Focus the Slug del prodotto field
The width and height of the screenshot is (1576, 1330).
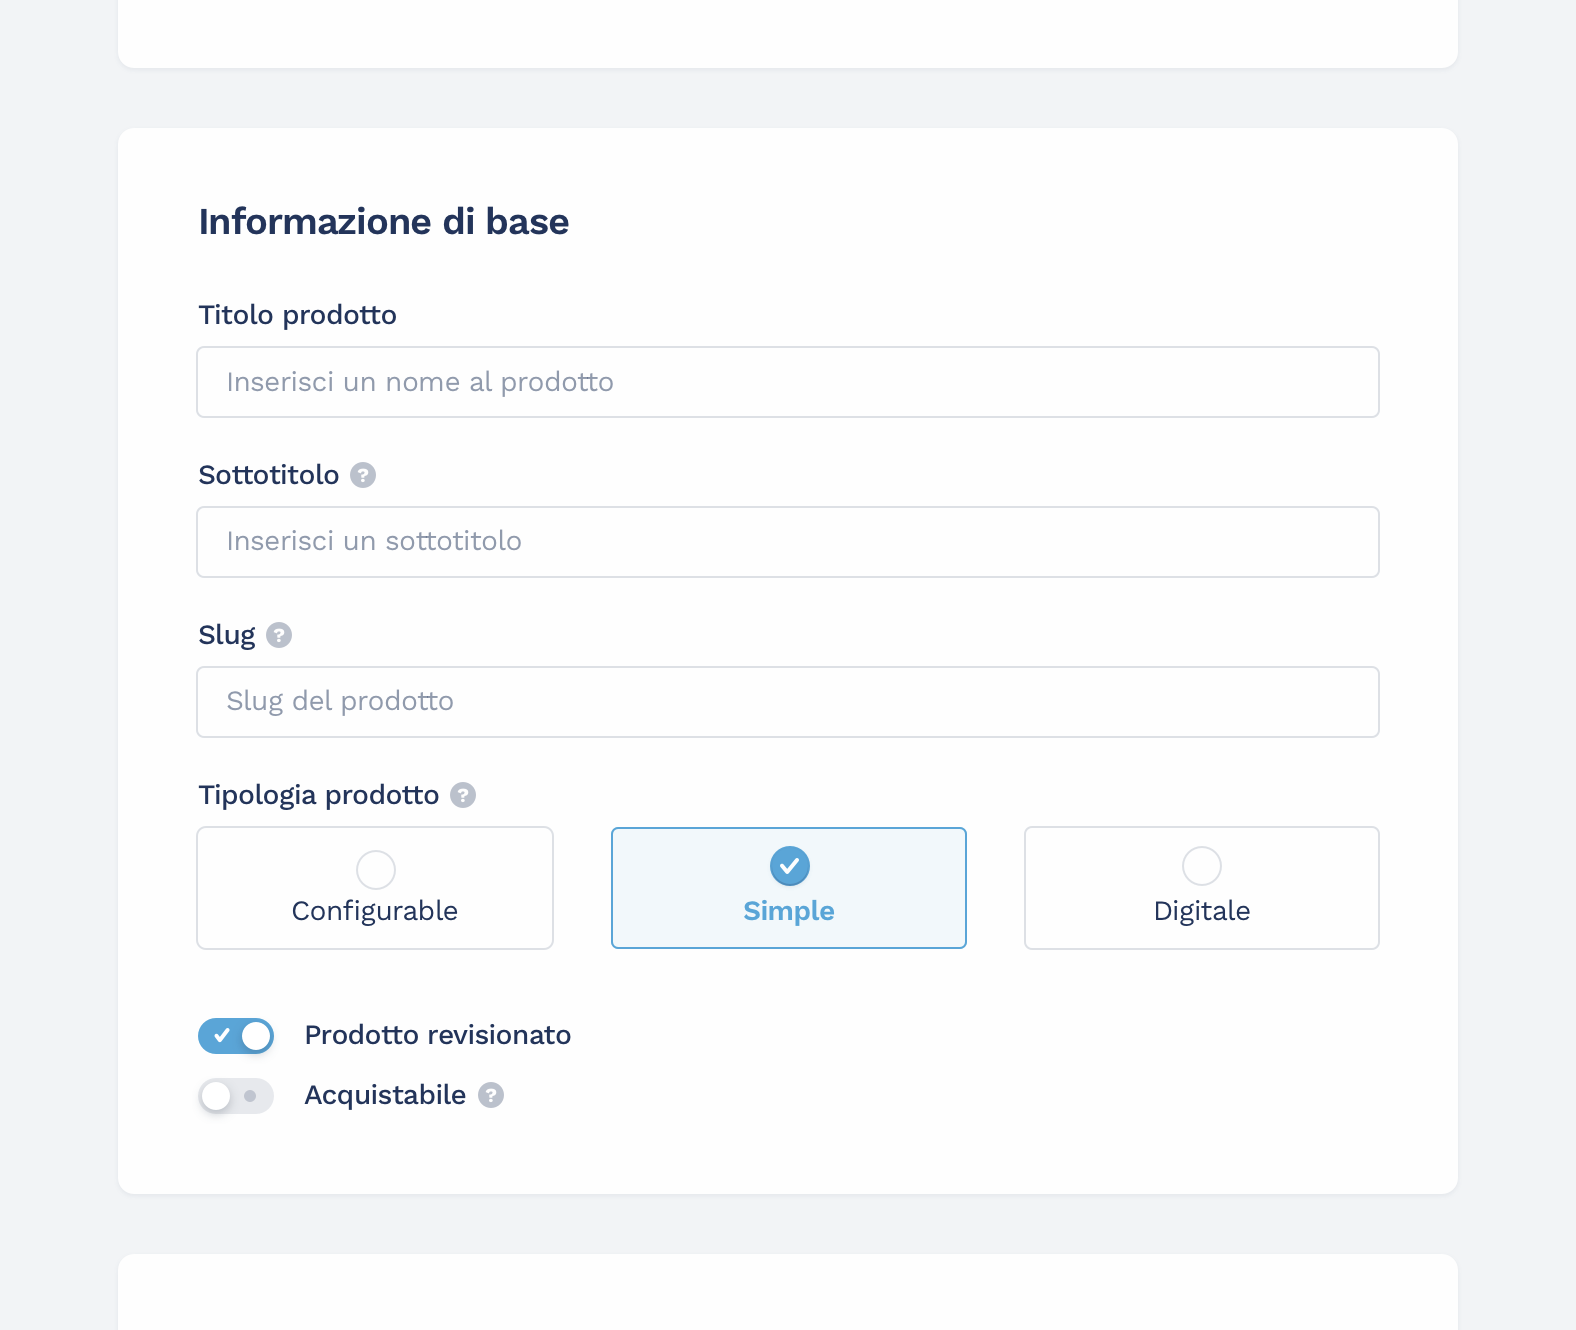tap(788, 702)
